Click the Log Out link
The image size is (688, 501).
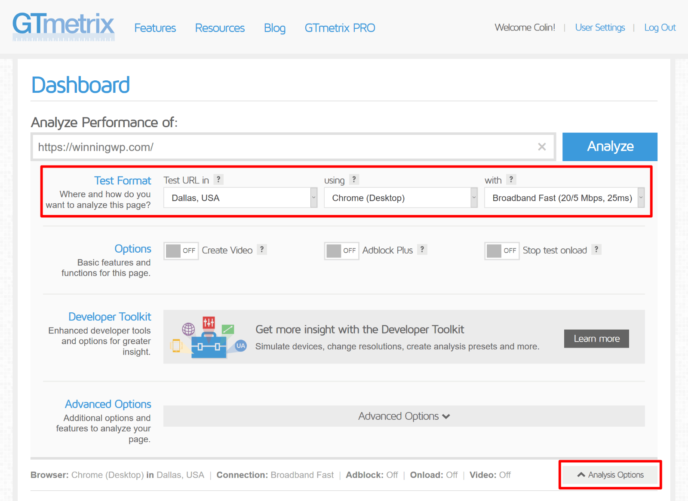click(660, 28)
